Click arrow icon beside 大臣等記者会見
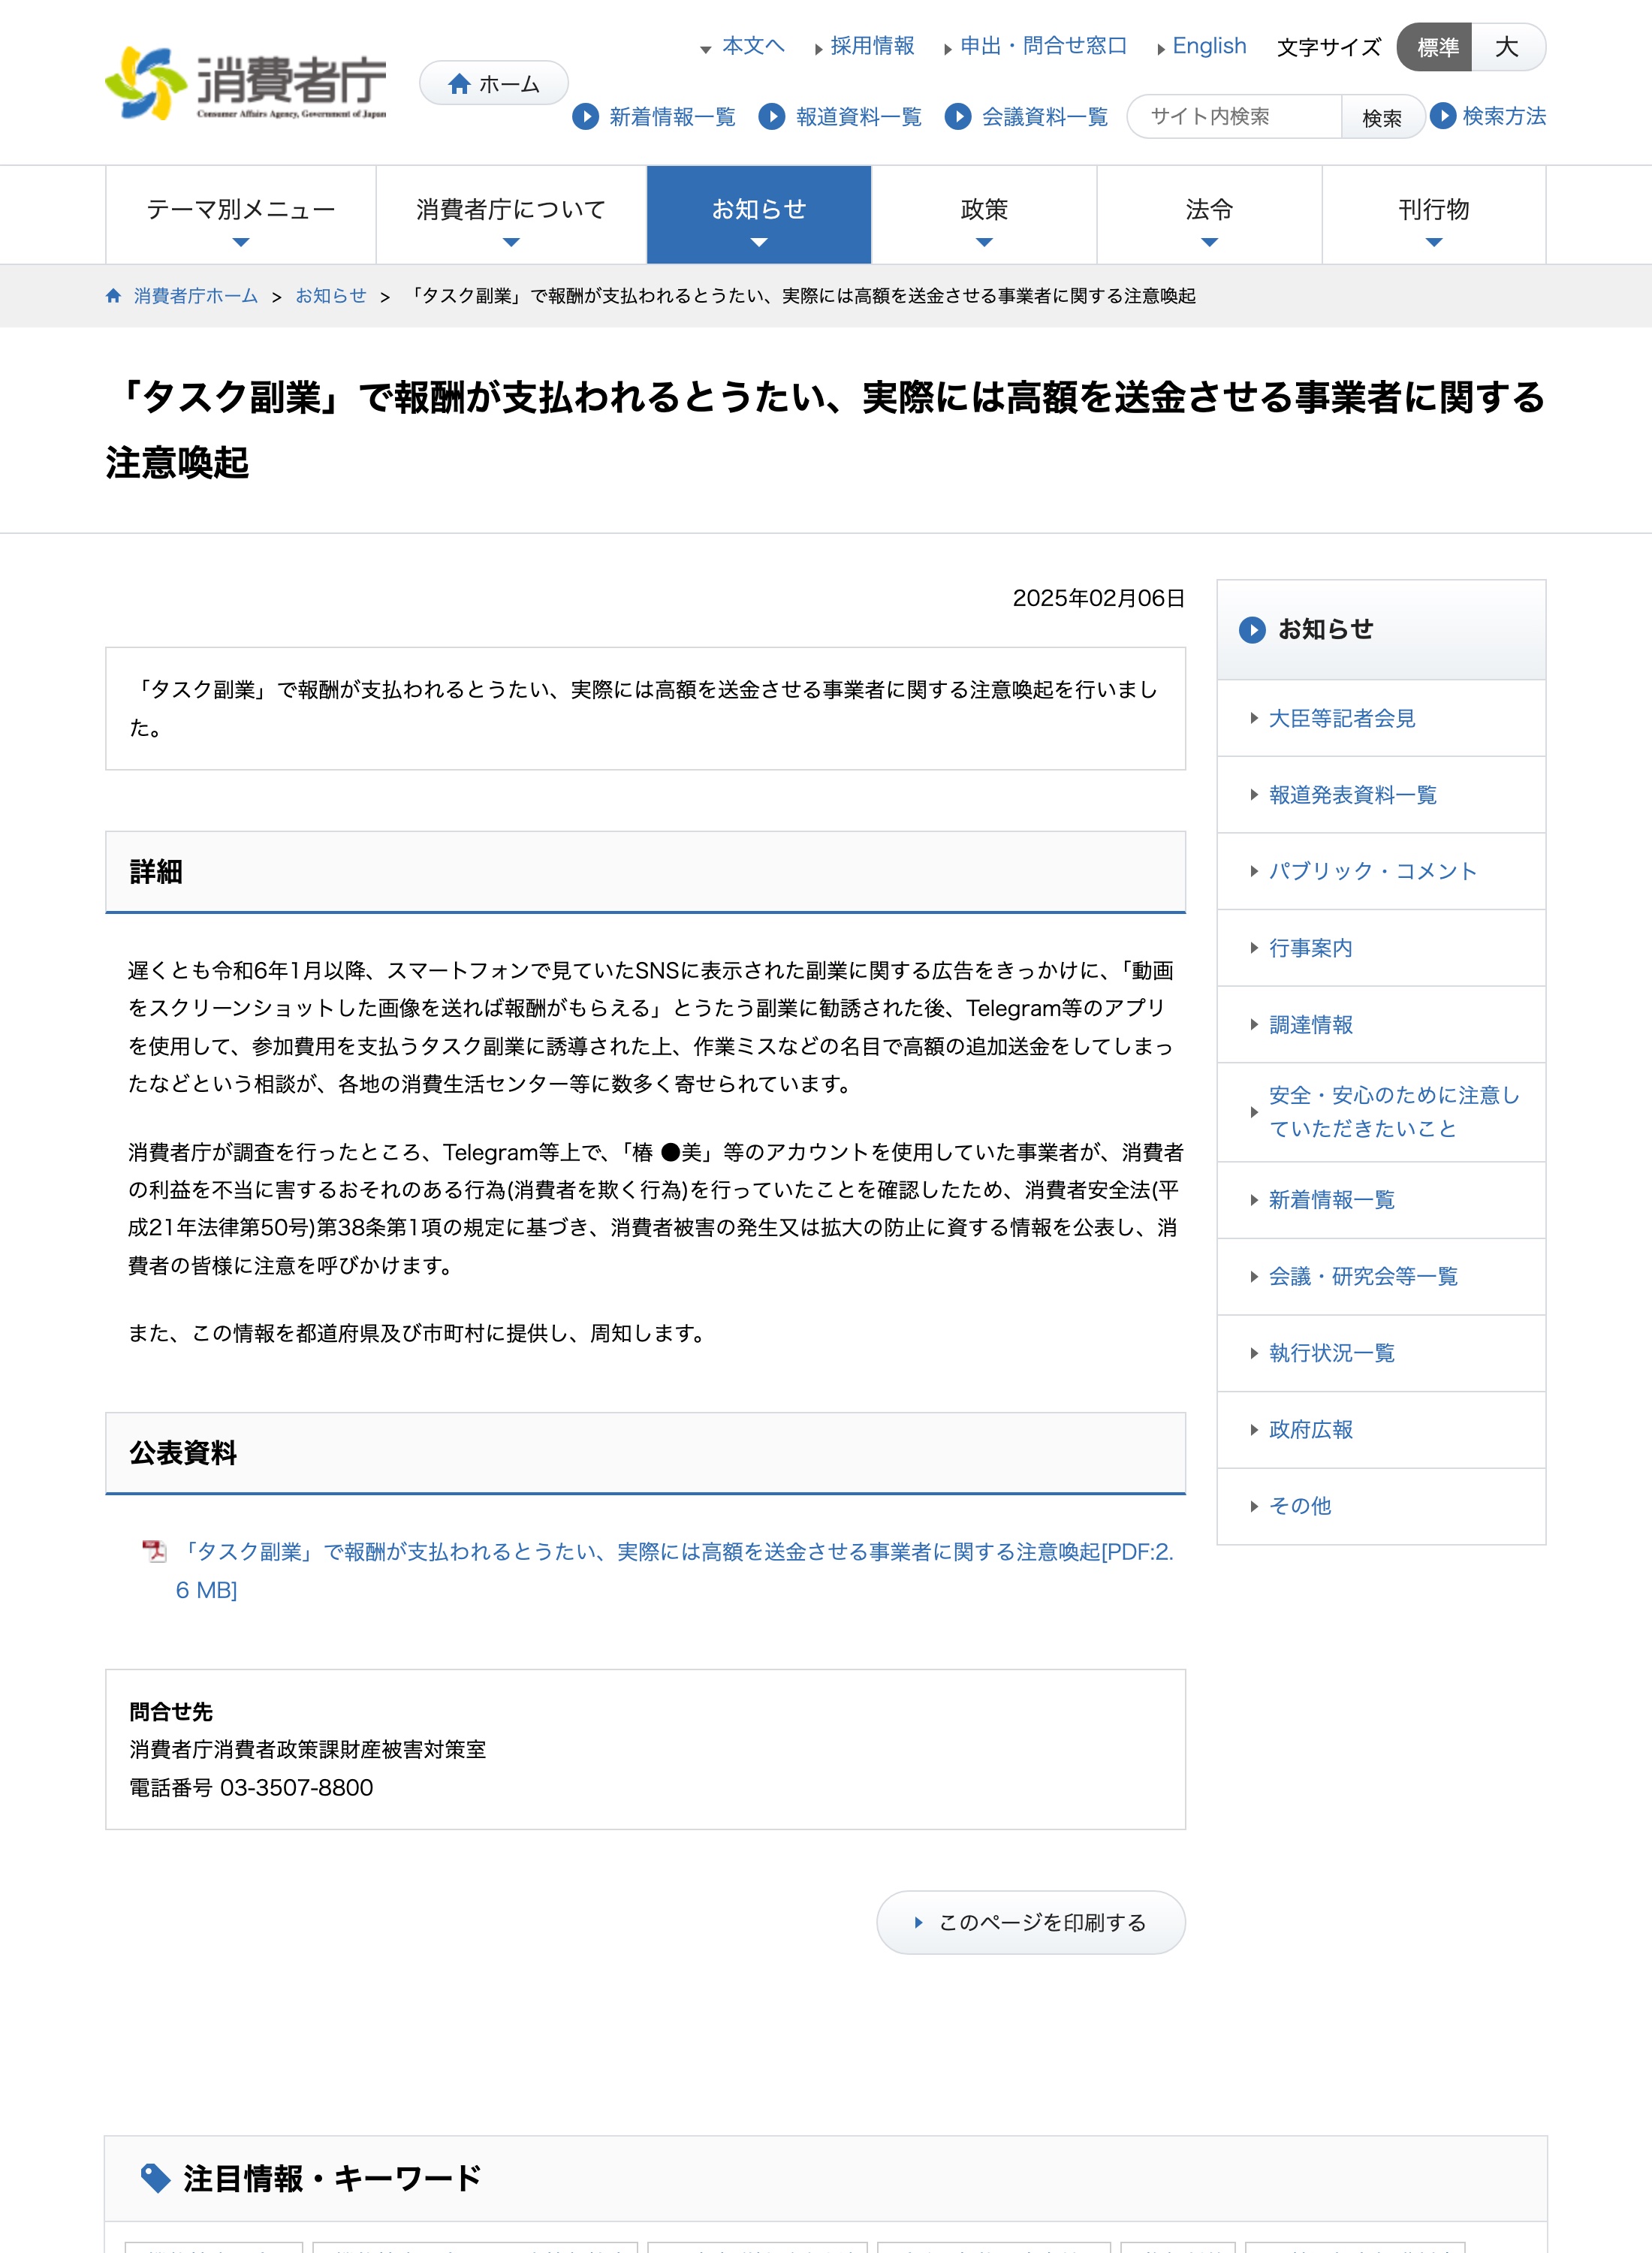The image size is (1652, 2253). [1254, 718]
